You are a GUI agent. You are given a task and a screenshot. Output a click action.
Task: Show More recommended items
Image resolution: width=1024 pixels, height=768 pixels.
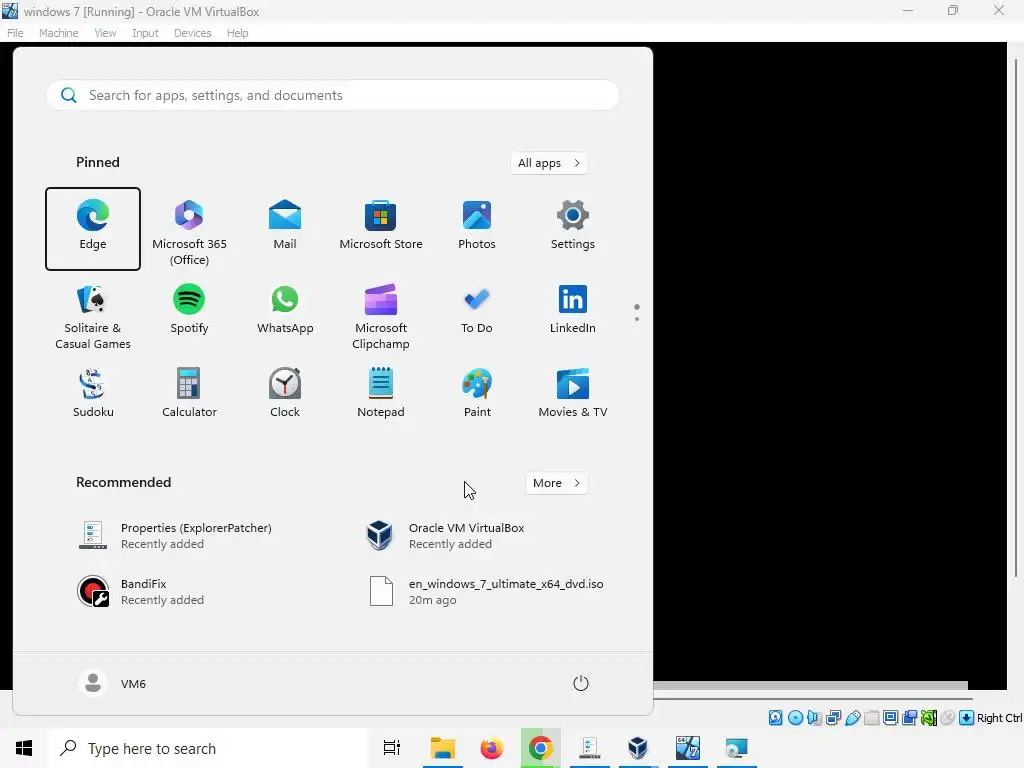(x=556, y=483)
